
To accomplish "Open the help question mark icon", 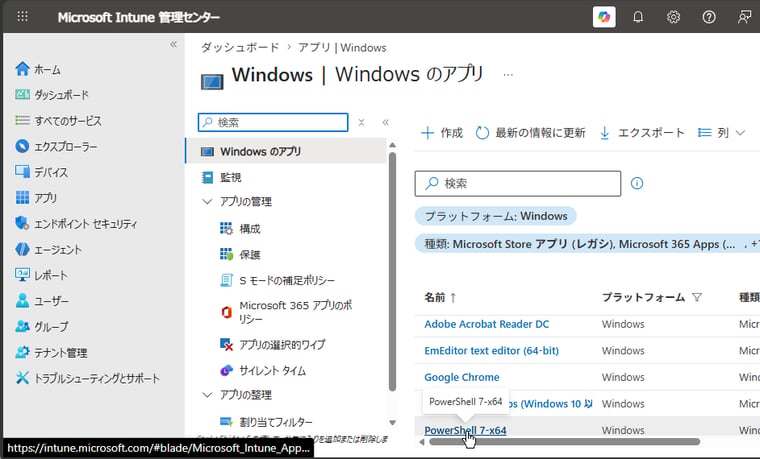I will pos(709,17).
